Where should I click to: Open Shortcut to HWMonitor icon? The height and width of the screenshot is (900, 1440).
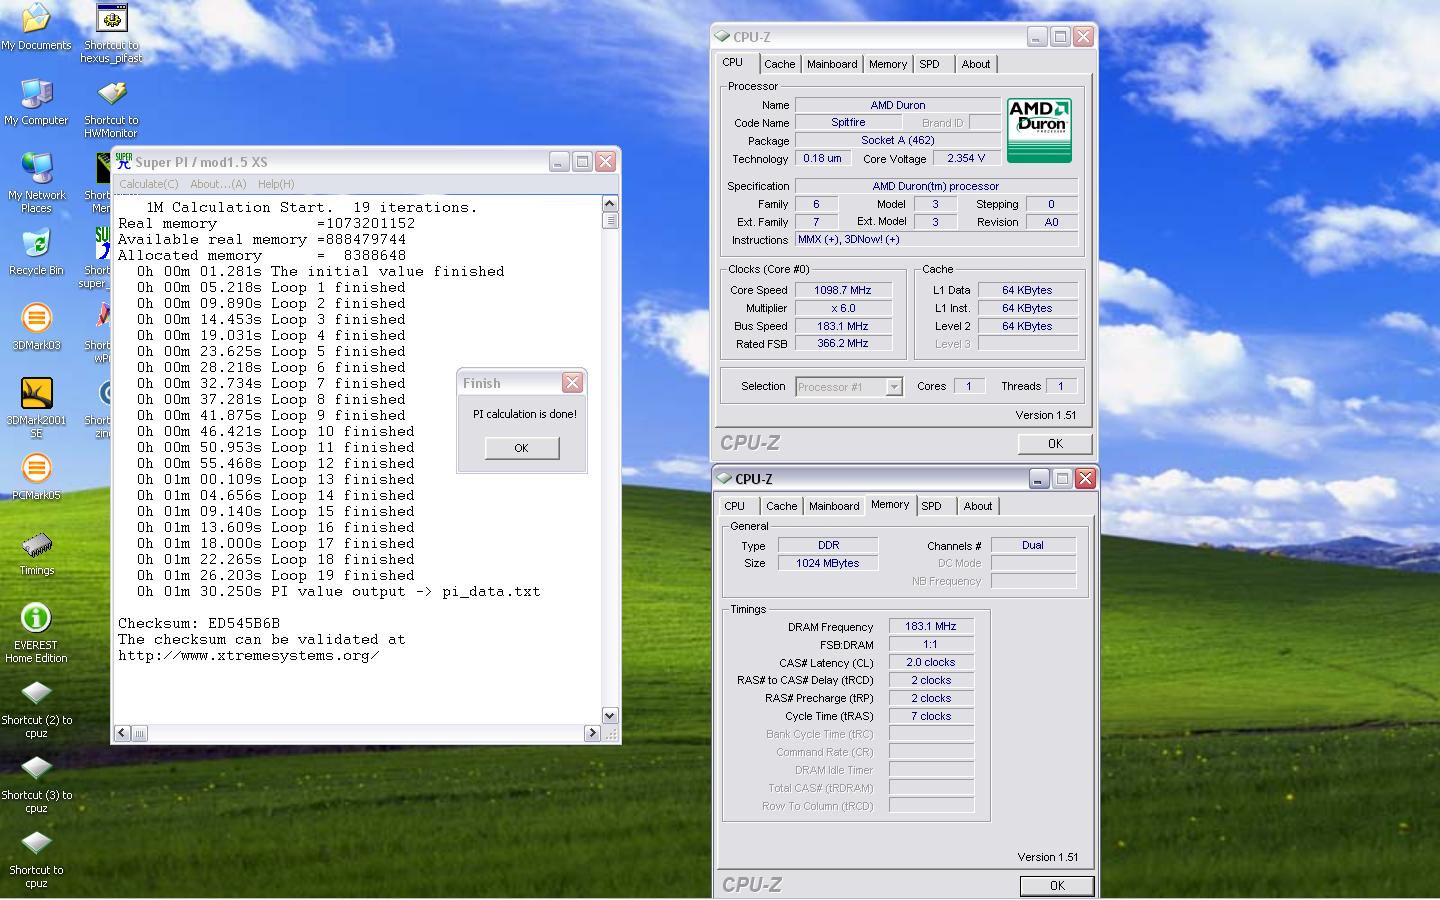tap(111, 108)
